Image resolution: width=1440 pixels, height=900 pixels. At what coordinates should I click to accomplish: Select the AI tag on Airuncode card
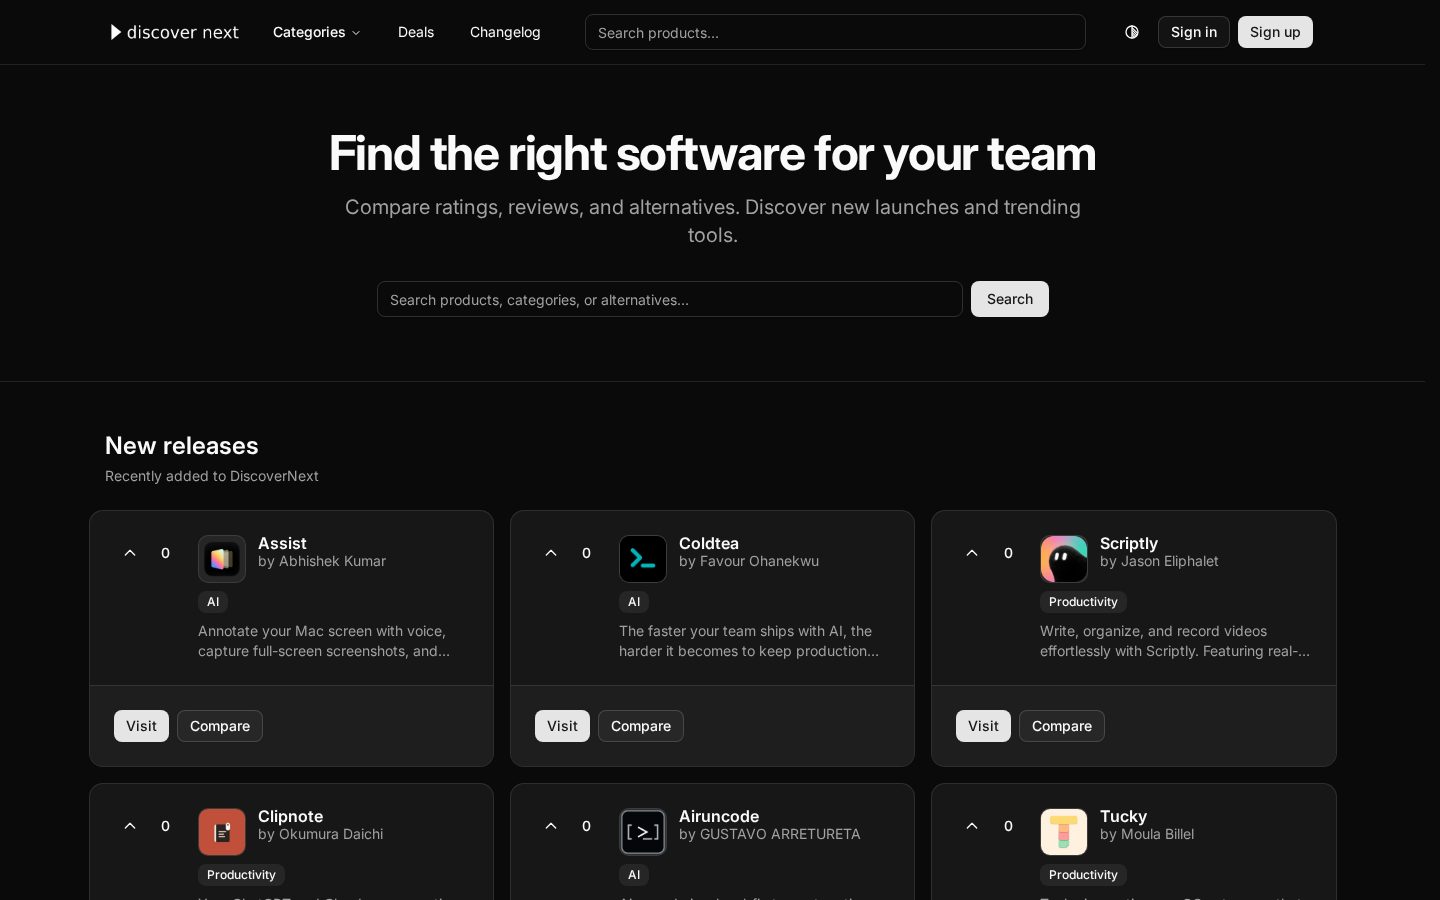(x=634, y=875)
